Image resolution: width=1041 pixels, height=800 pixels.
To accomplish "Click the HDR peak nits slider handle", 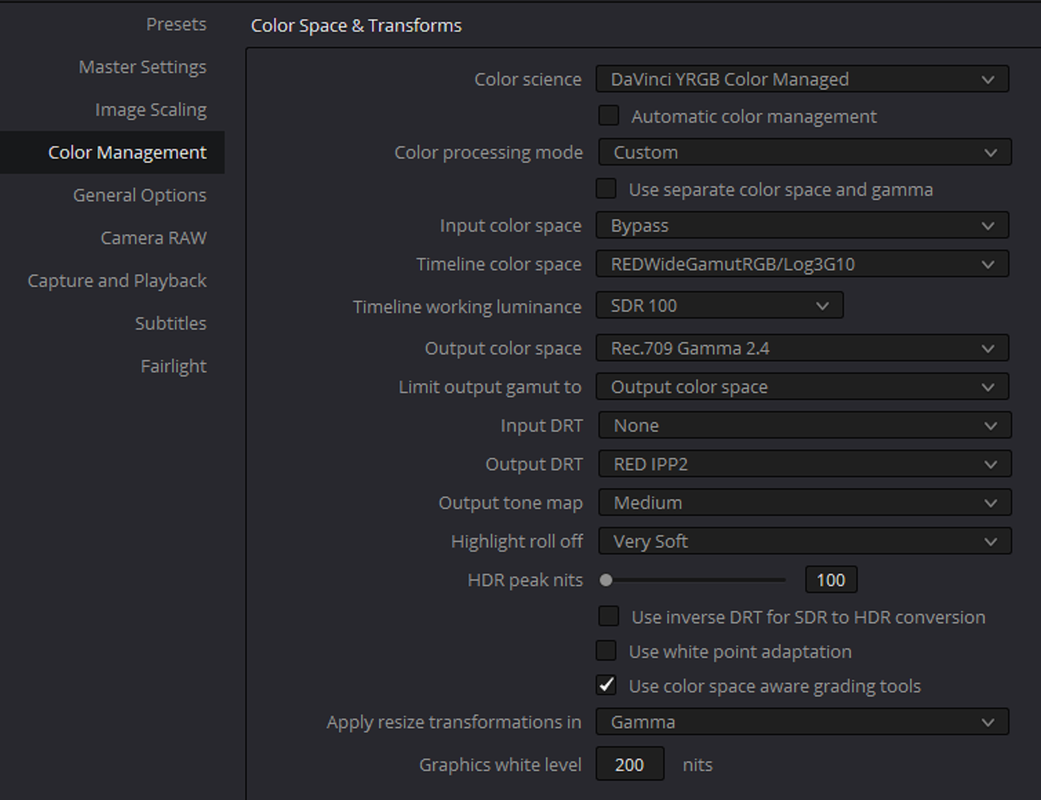I will 605,580.
